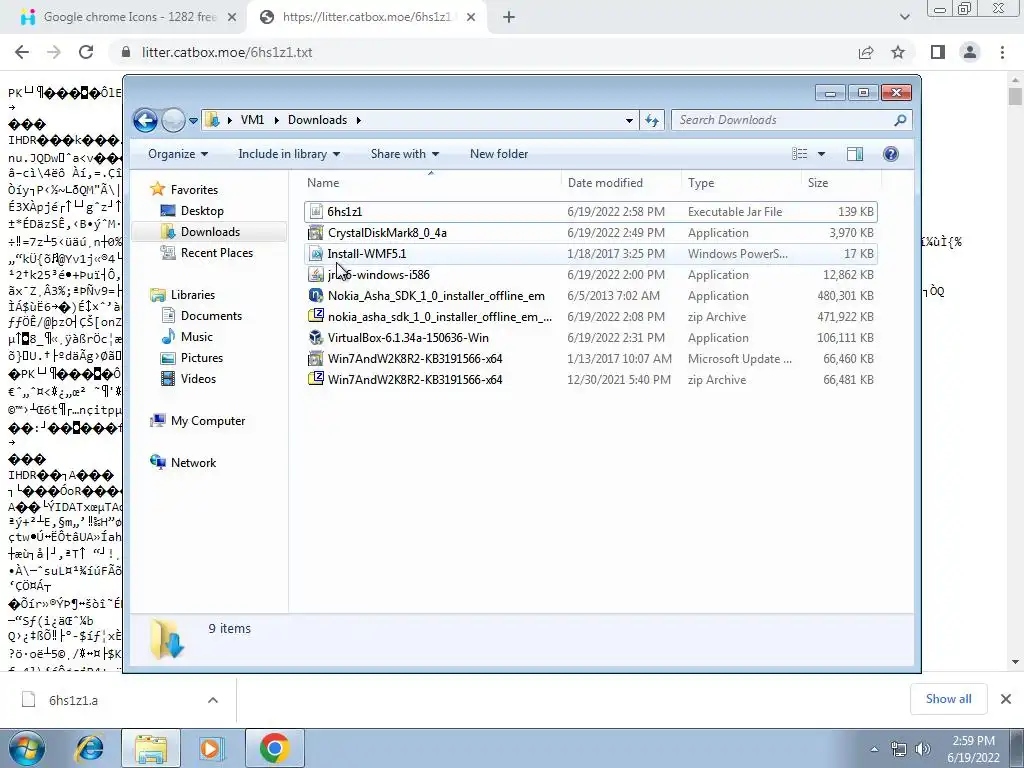Open recent pages dropdown beside forward arrow
This screenshot has height=768, width=1024.
pos(193,121)
